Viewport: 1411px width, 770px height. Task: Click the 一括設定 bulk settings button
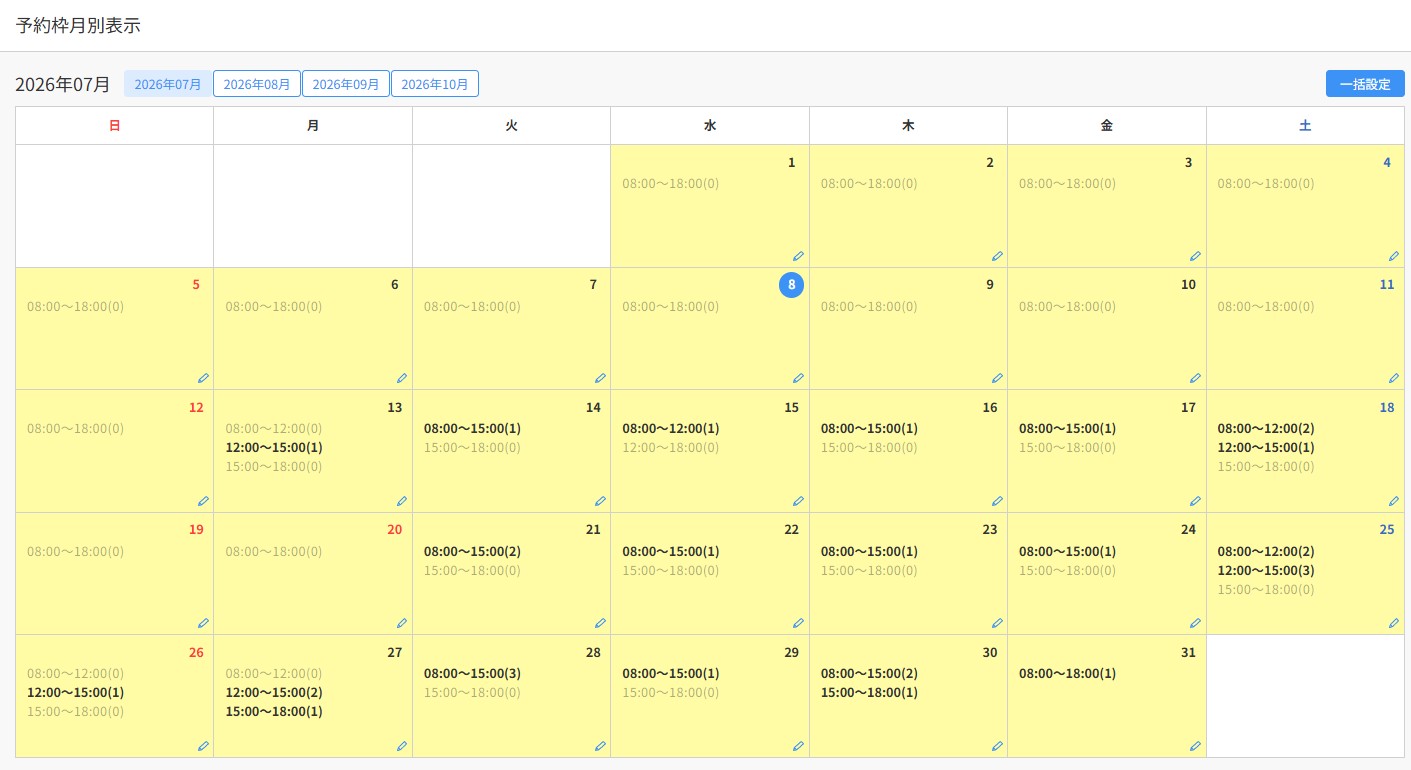[1365, 84]
